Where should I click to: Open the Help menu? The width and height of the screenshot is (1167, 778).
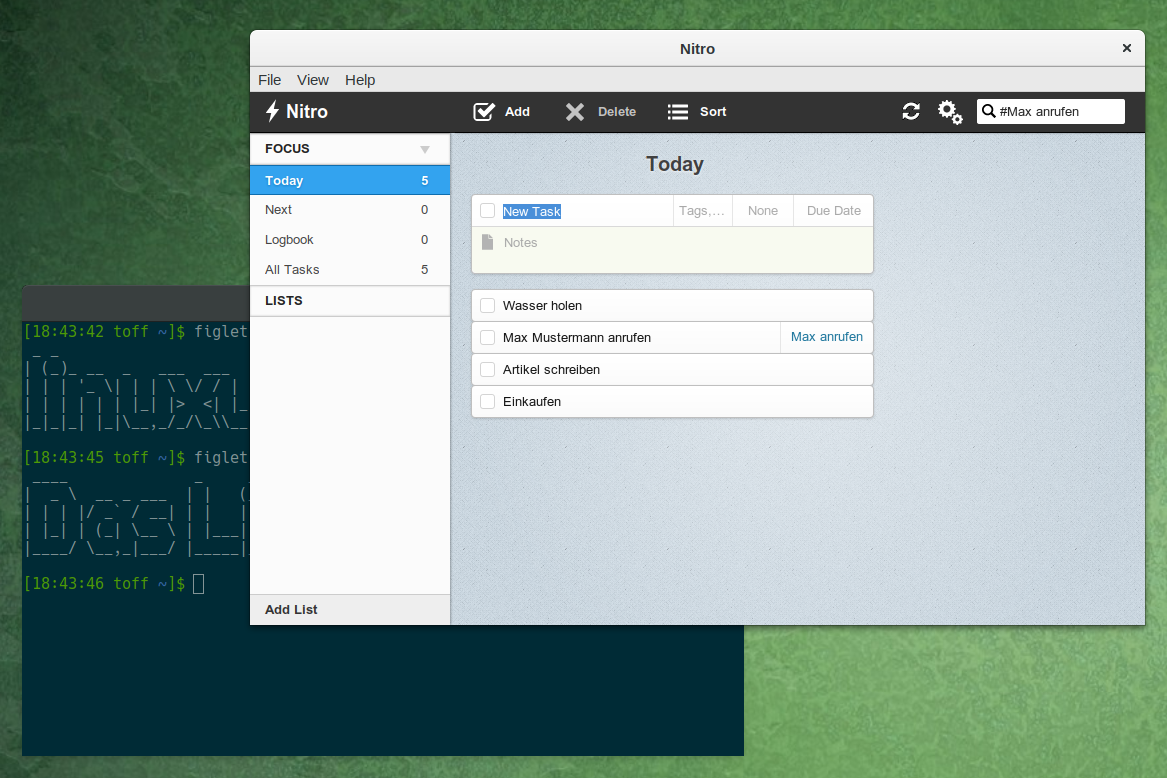[360, 80]
